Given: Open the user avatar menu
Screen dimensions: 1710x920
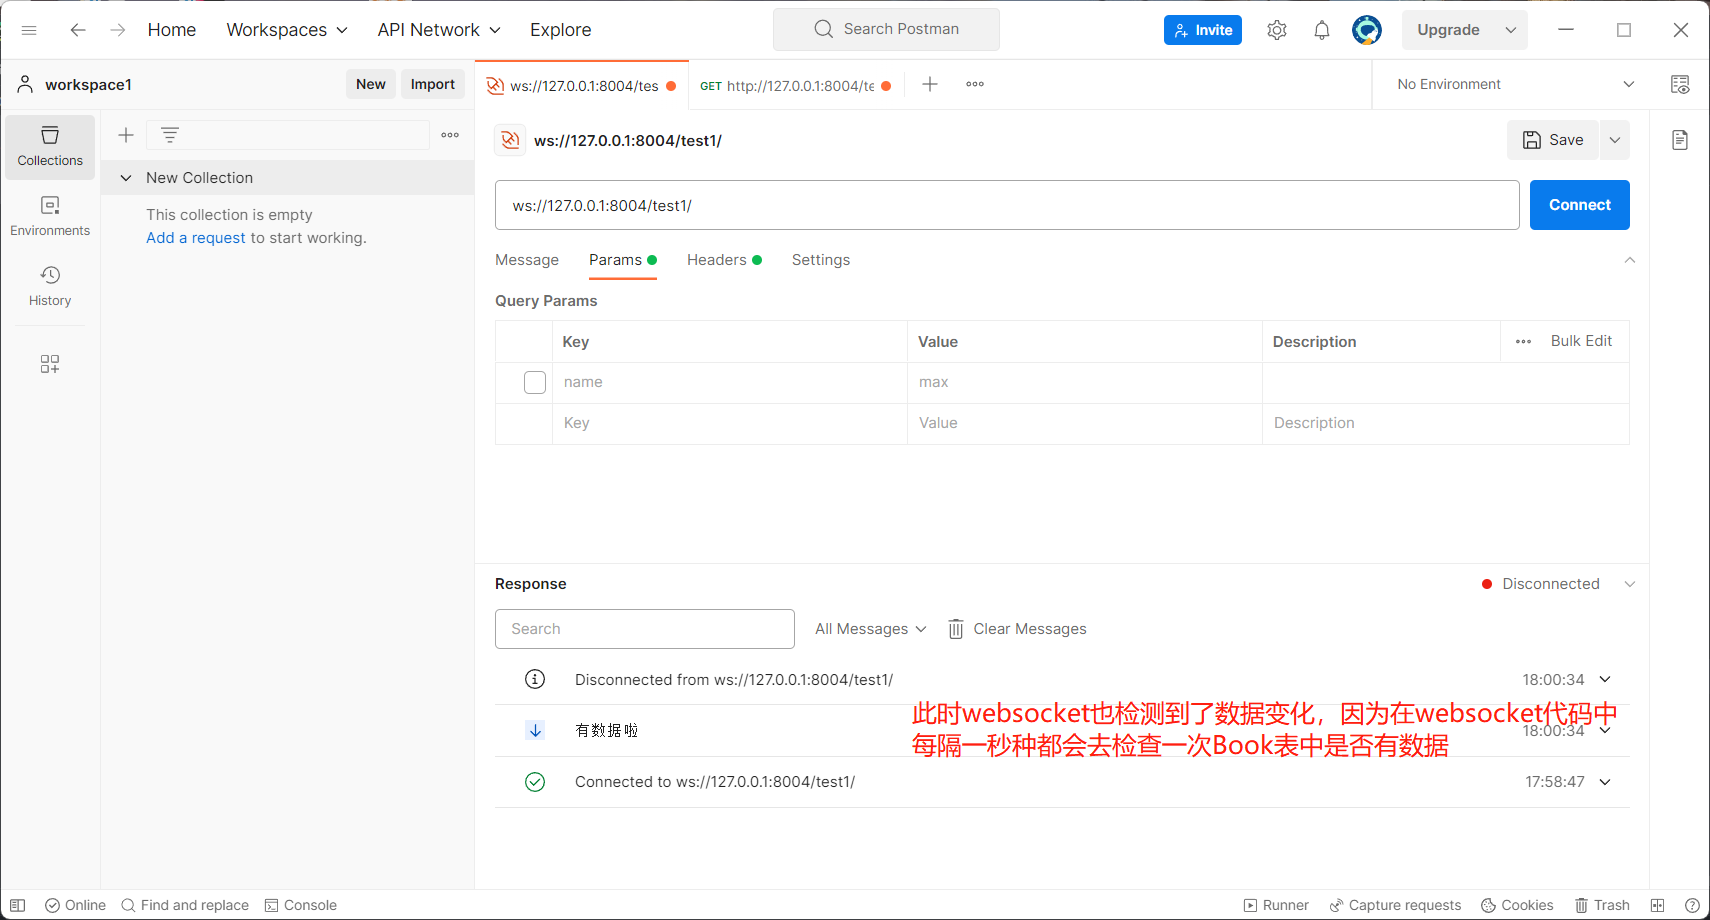Looking at the screenshot, I should (x=1367, y=30).
